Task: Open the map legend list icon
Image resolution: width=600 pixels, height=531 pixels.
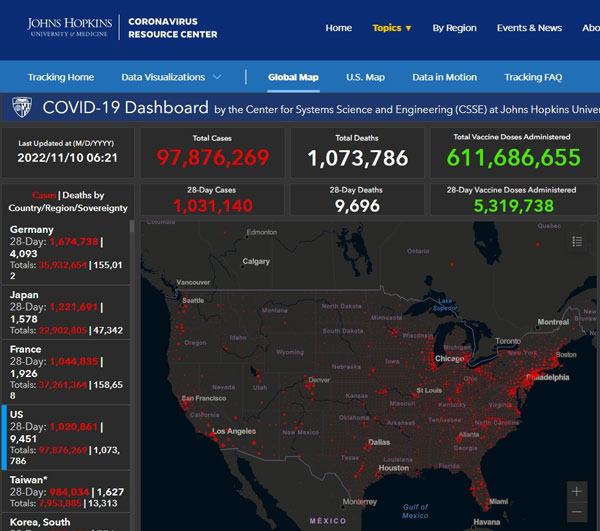Action: coord(577,241)
